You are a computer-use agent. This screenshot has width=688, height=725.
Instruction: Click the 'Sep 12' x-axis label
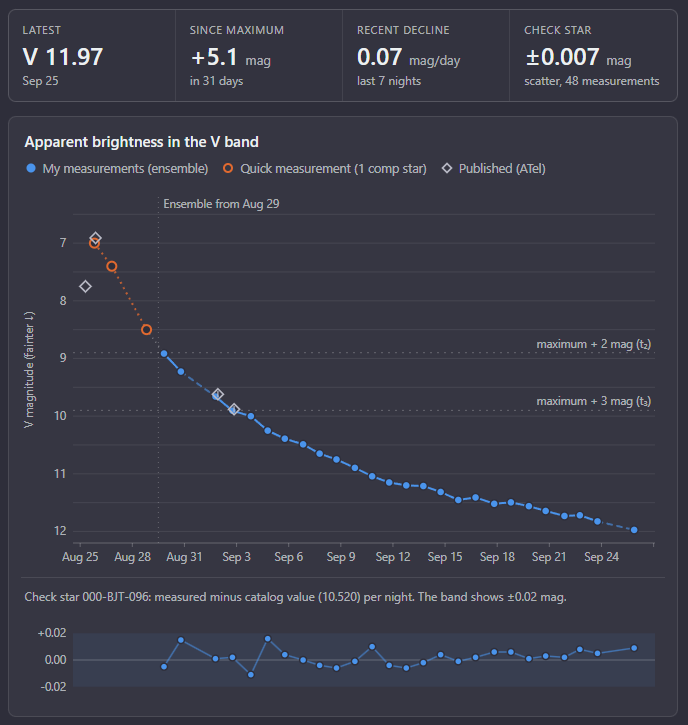coord(393,557)
